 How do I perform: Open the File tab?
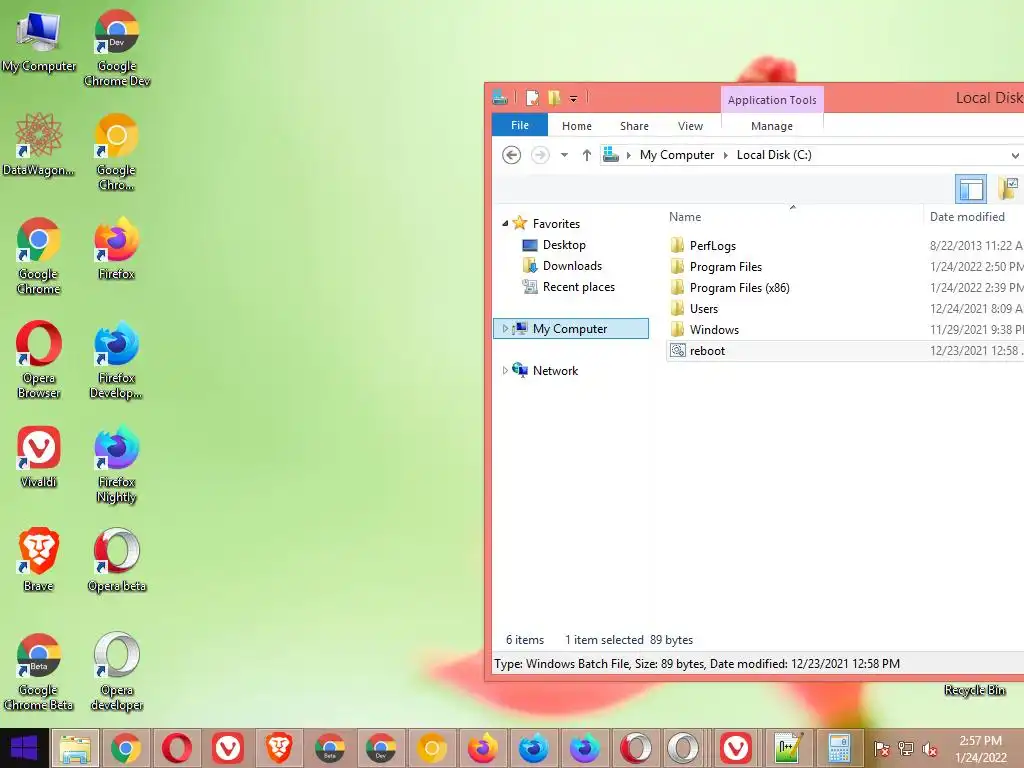tap(520, 125)
